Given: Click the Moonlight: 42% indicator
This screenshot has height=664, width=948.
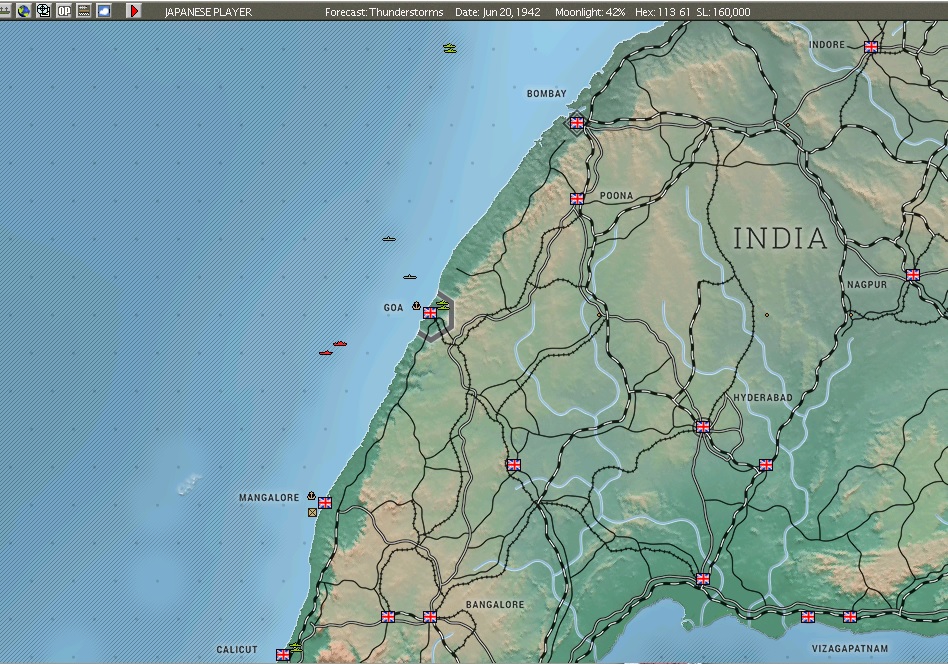Looking at the screenshot, I should 590,11.
